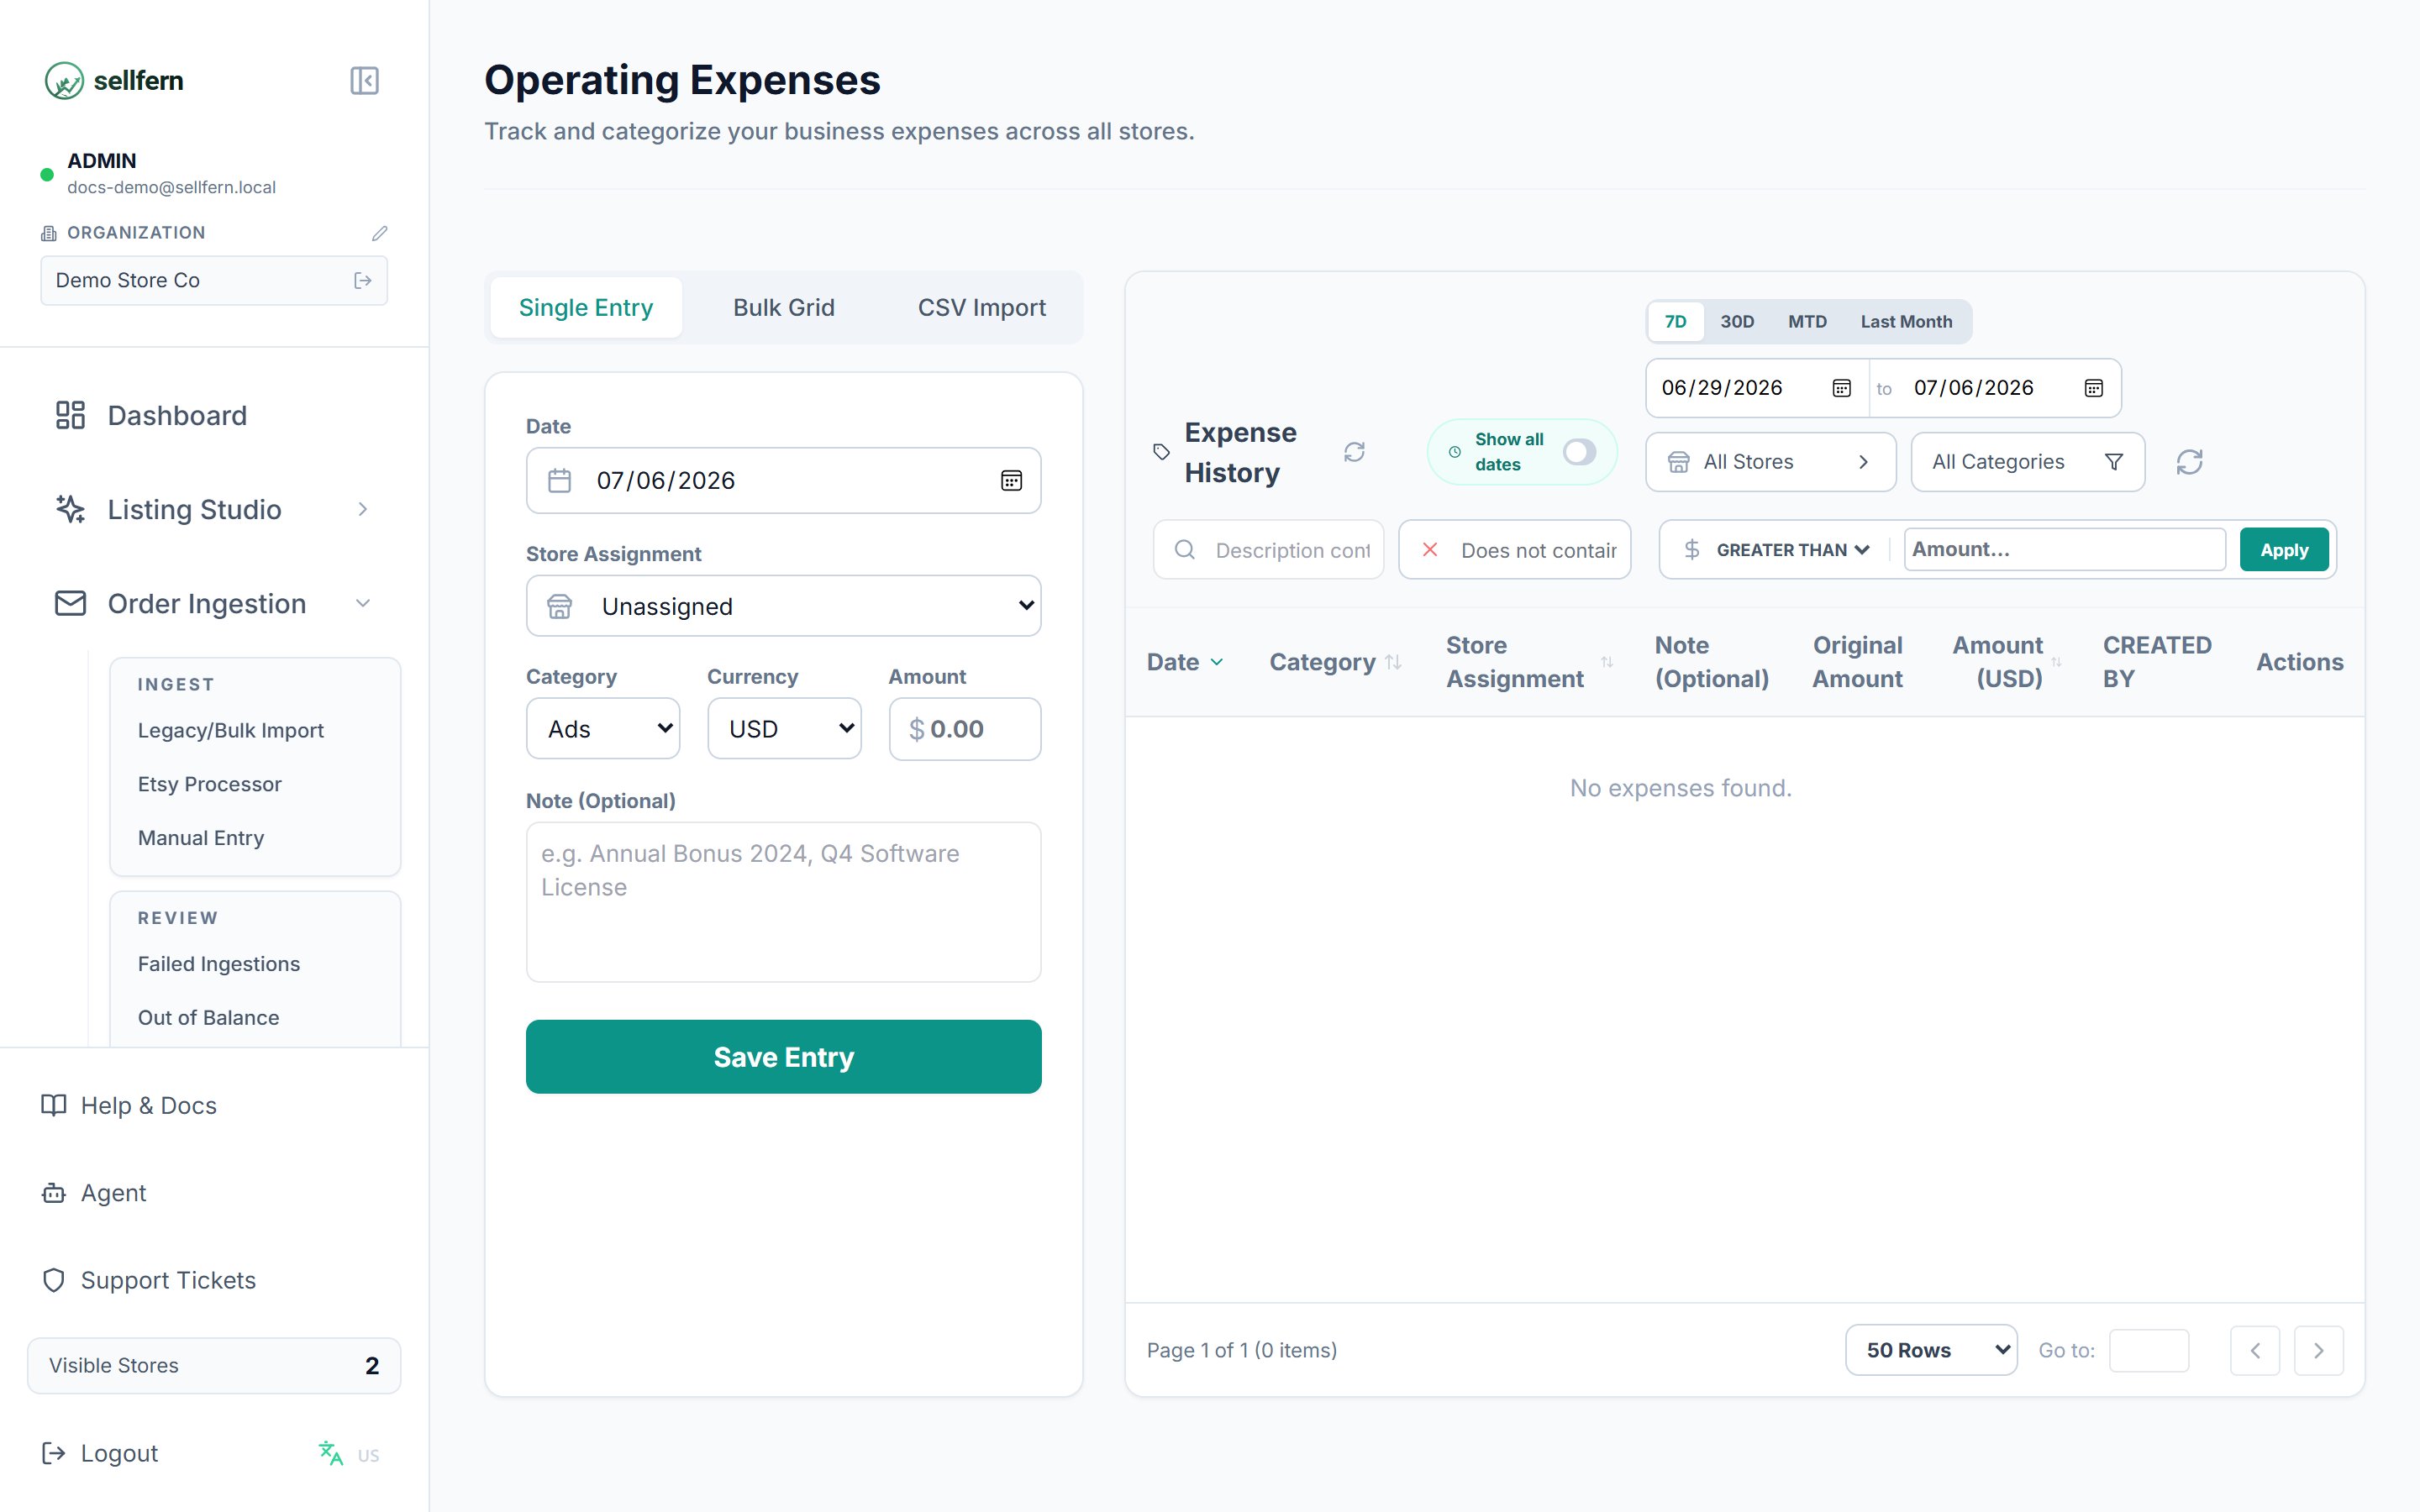Click the switch organization exit icon
The image size is (2420, 1512).
tap(363, 281)
